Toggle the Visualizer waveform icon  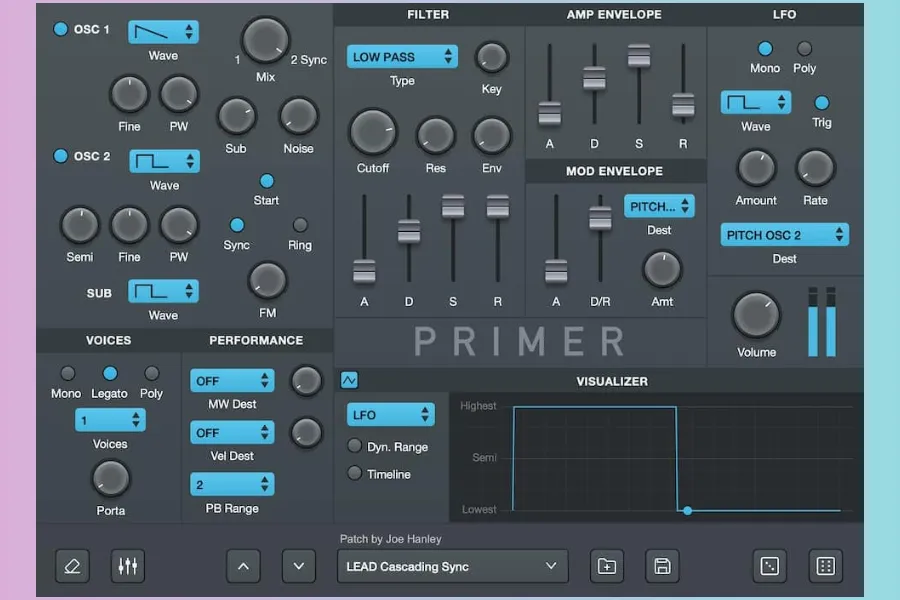[349, 380]
